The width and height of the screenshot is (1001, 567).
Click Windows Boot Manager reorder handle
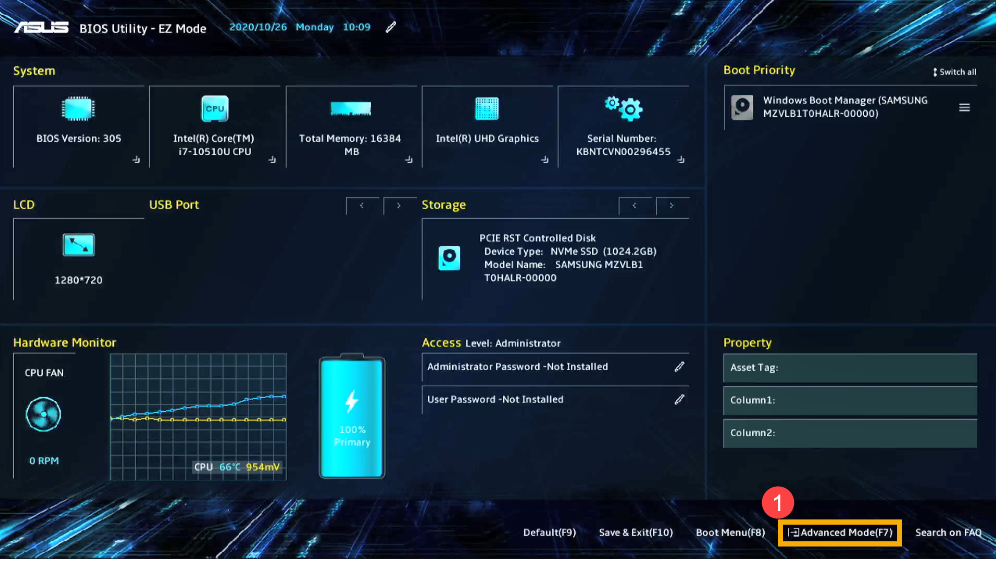pos(967,109)
